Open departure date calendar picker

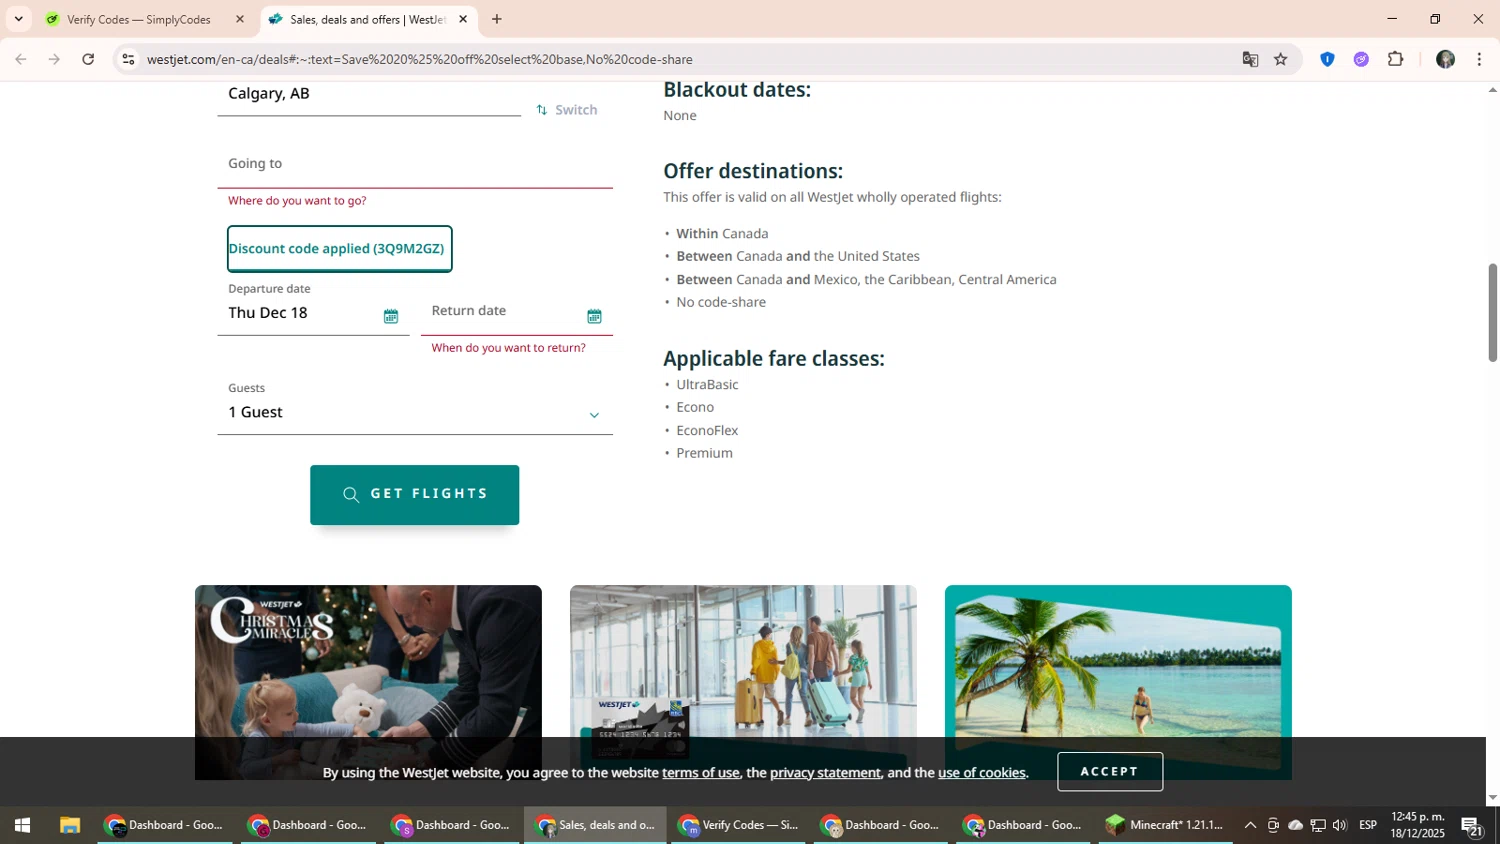coord(391,316)
